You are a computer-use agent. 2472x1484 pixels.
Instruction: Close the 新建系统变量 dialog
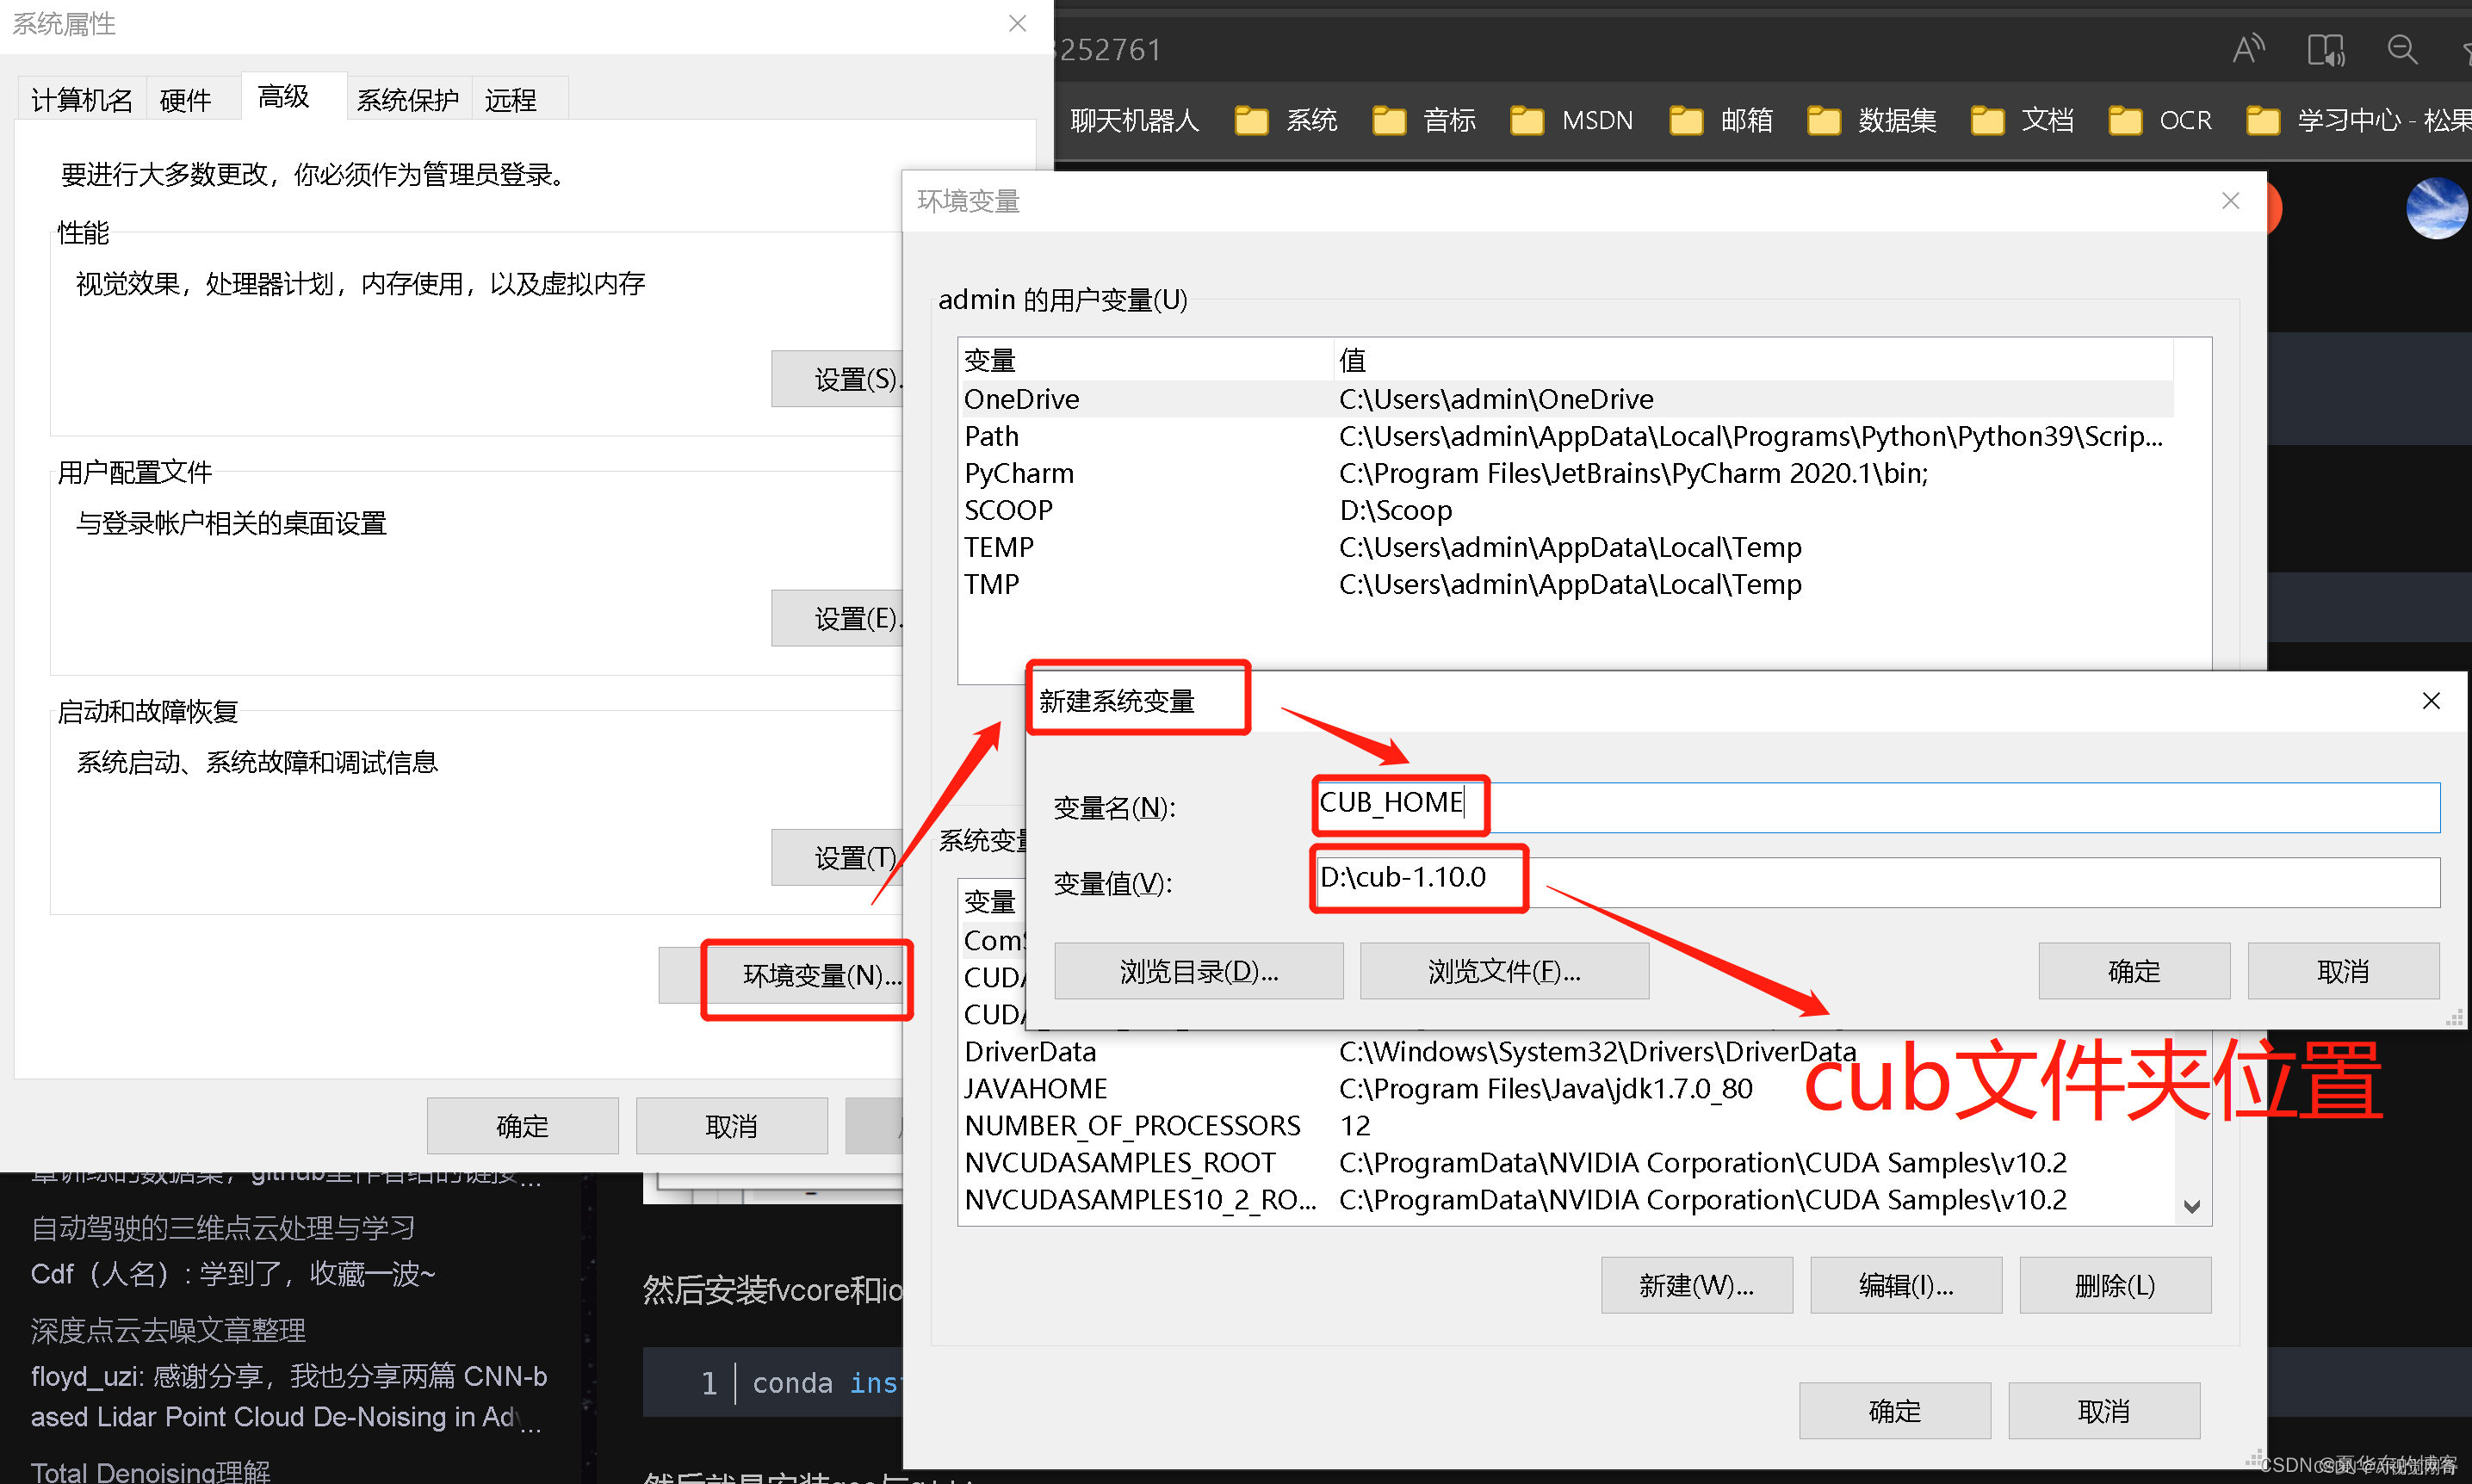point(2431,701)
